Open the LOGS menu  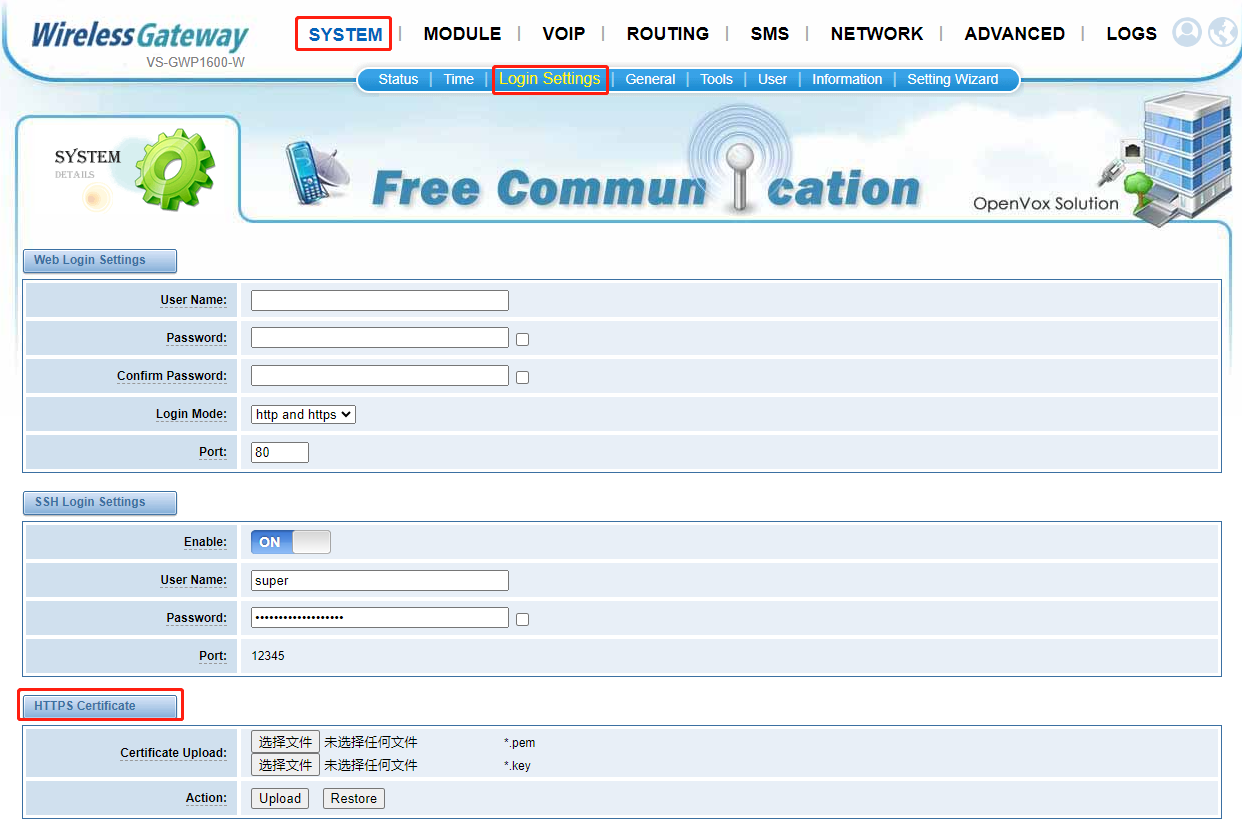pos(1132,34)
